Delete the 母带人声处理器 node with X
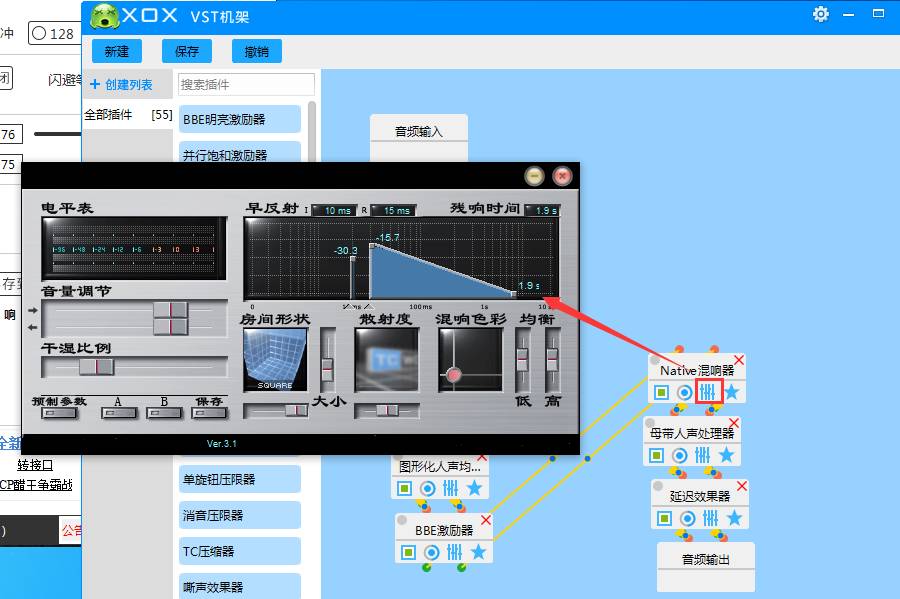This screenshot has height=599, width=900. pos(734,423)
